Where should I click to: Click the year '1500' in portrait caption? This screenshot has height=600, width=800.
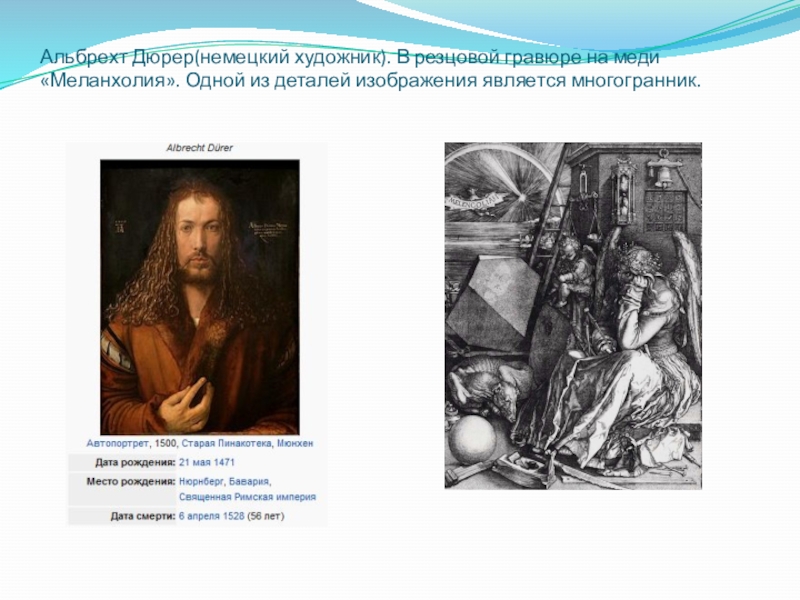click(x=165, y=443)
